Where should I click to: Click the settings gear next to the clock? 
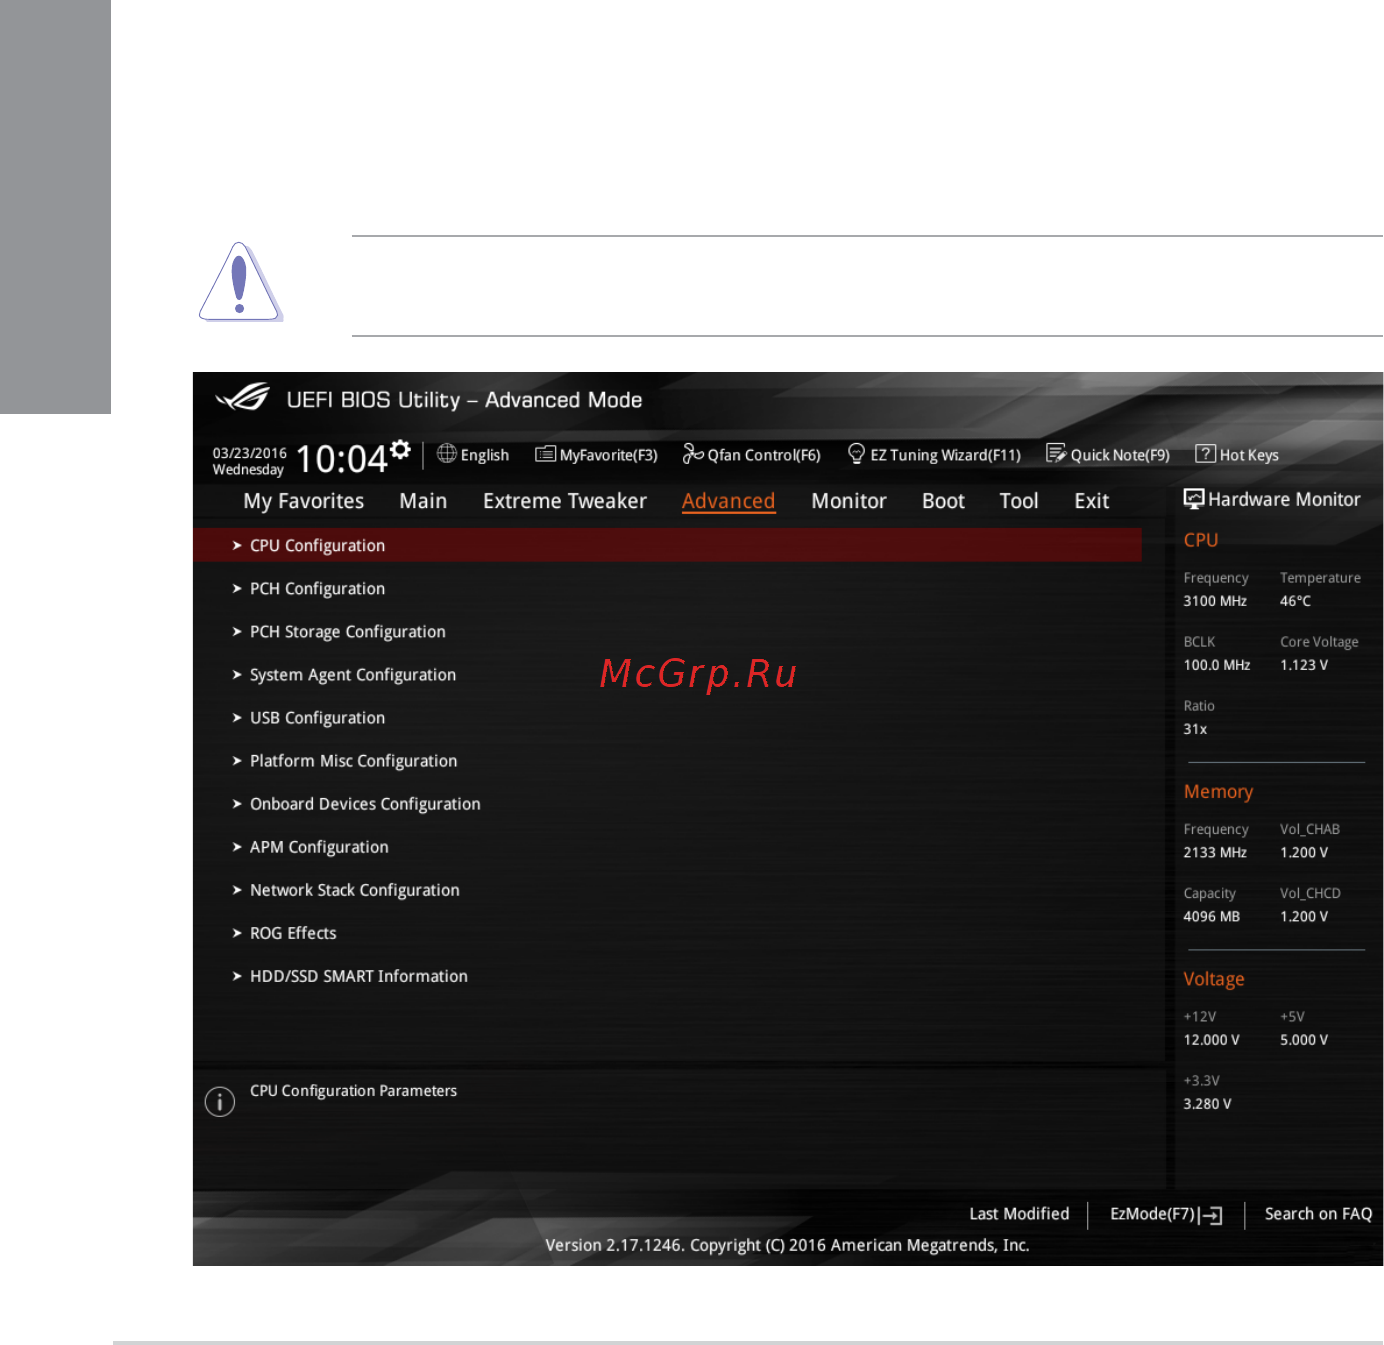pyautogui.click(x=401, y=449)
